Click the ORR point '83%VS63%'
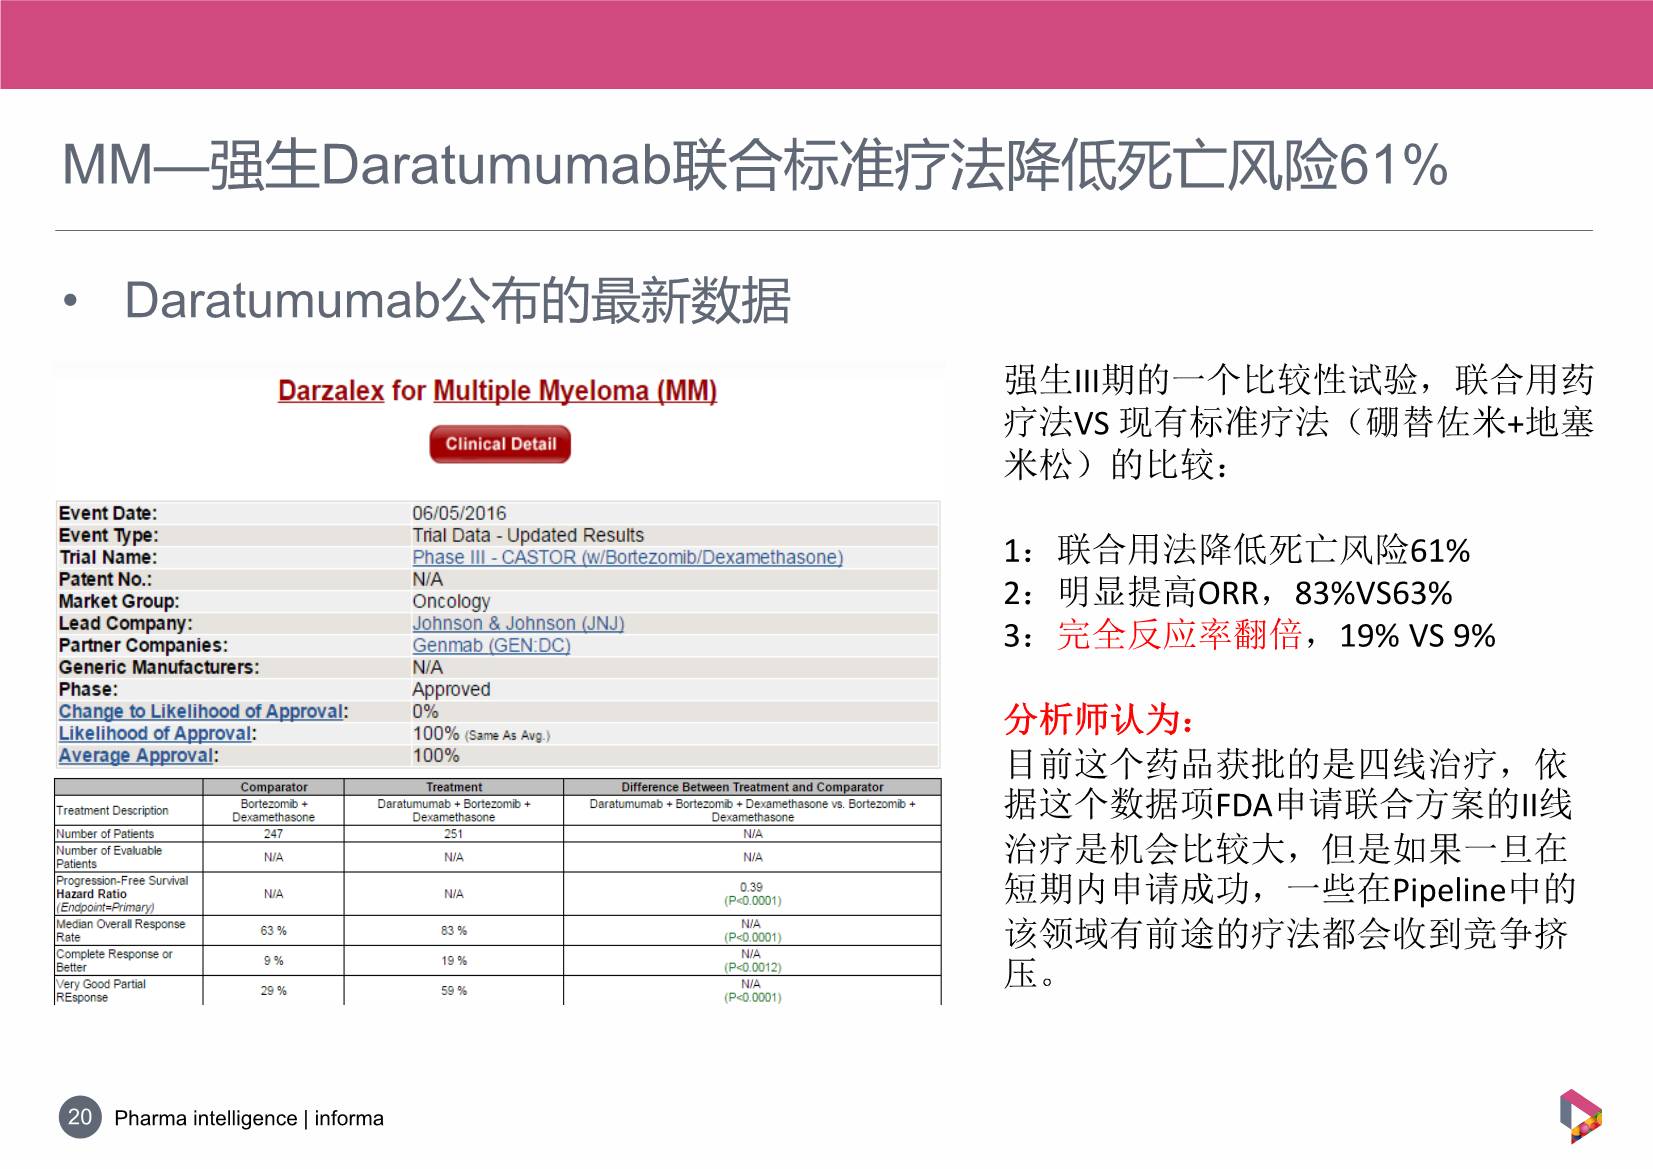Viewport: 1653px width, 1169px height. coord(1373,593)
